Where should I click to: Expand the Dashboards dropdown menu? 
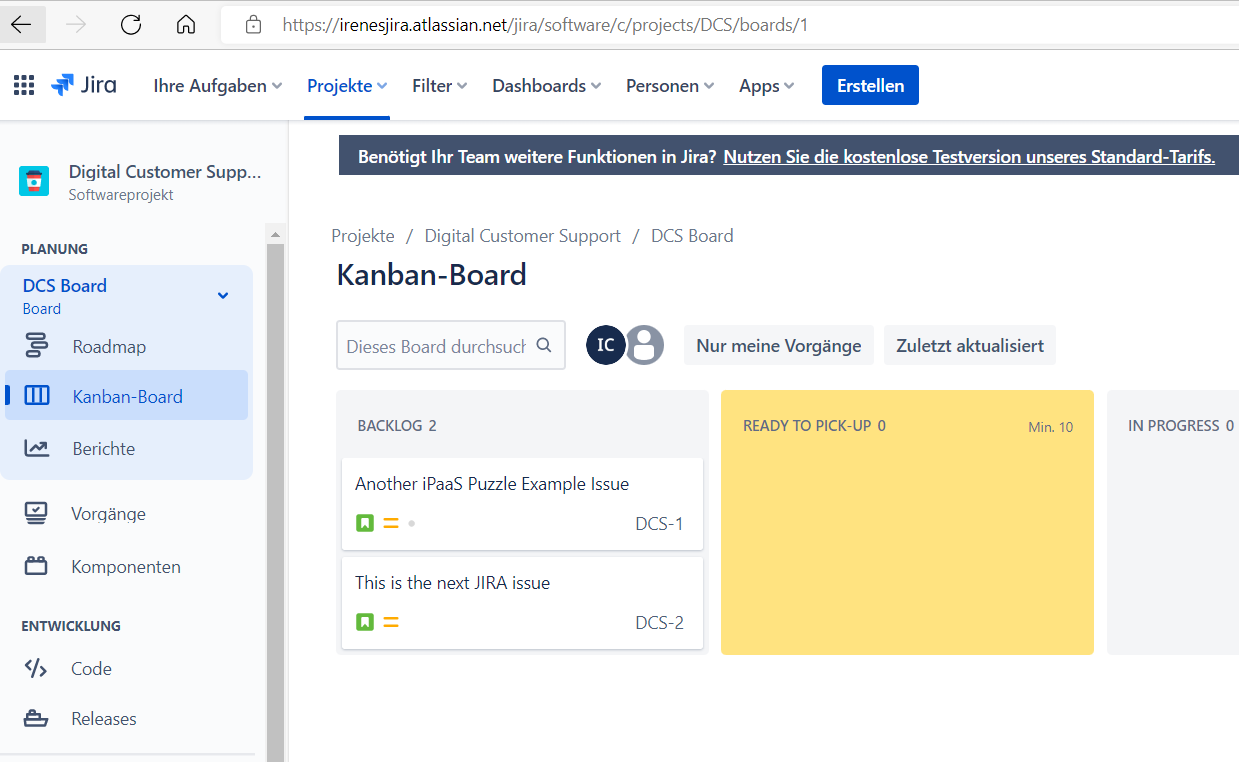[x=546, y=86]
